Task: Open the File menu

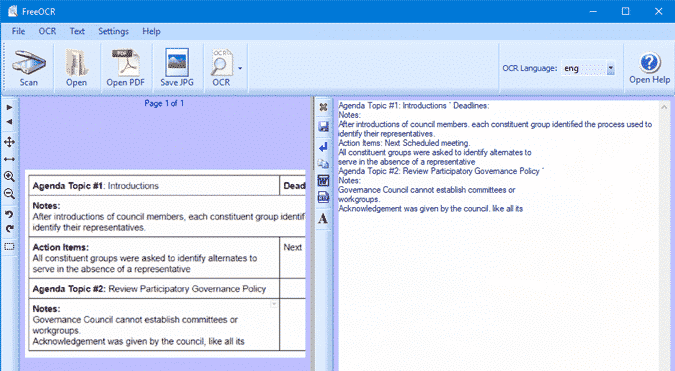Action: point(18,31)
